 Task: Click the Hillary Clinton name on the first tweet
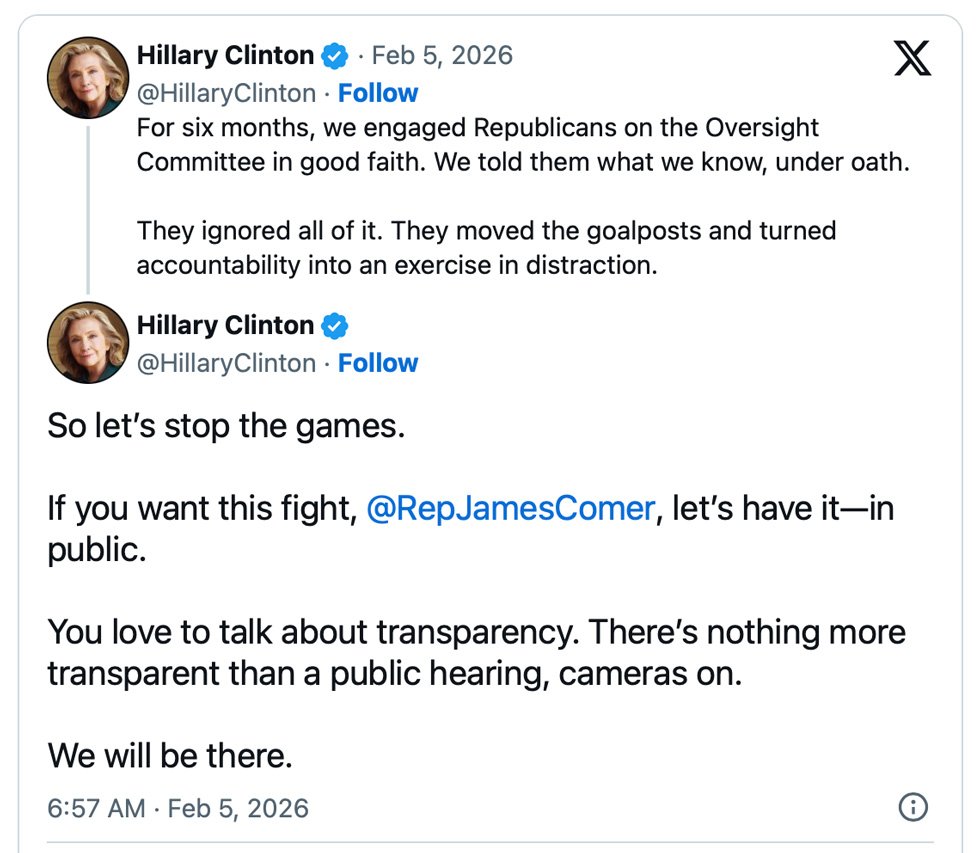225,55
